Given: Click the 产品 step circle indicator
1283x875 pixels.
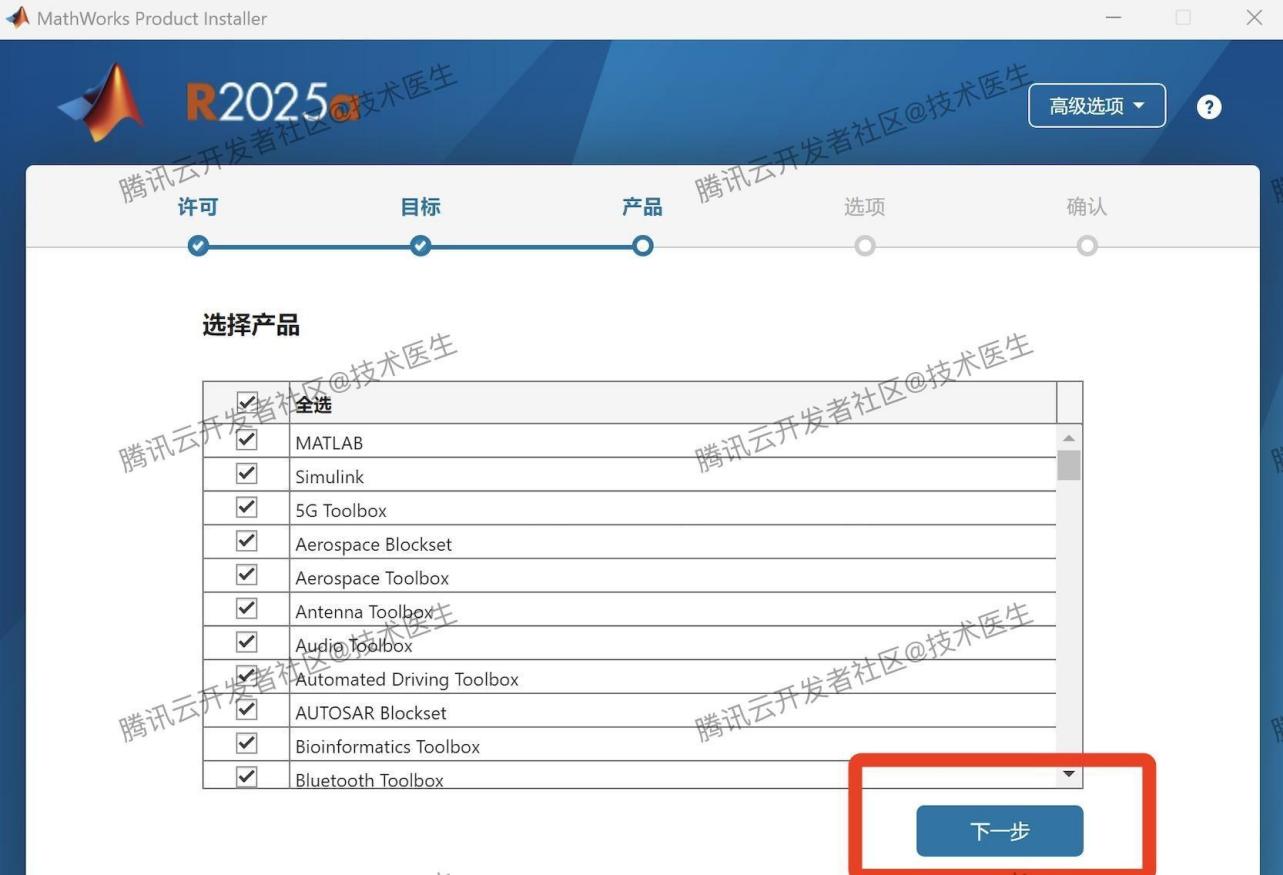Looking at the screenshot, I should pyautogui.click(x=643, y=245).
